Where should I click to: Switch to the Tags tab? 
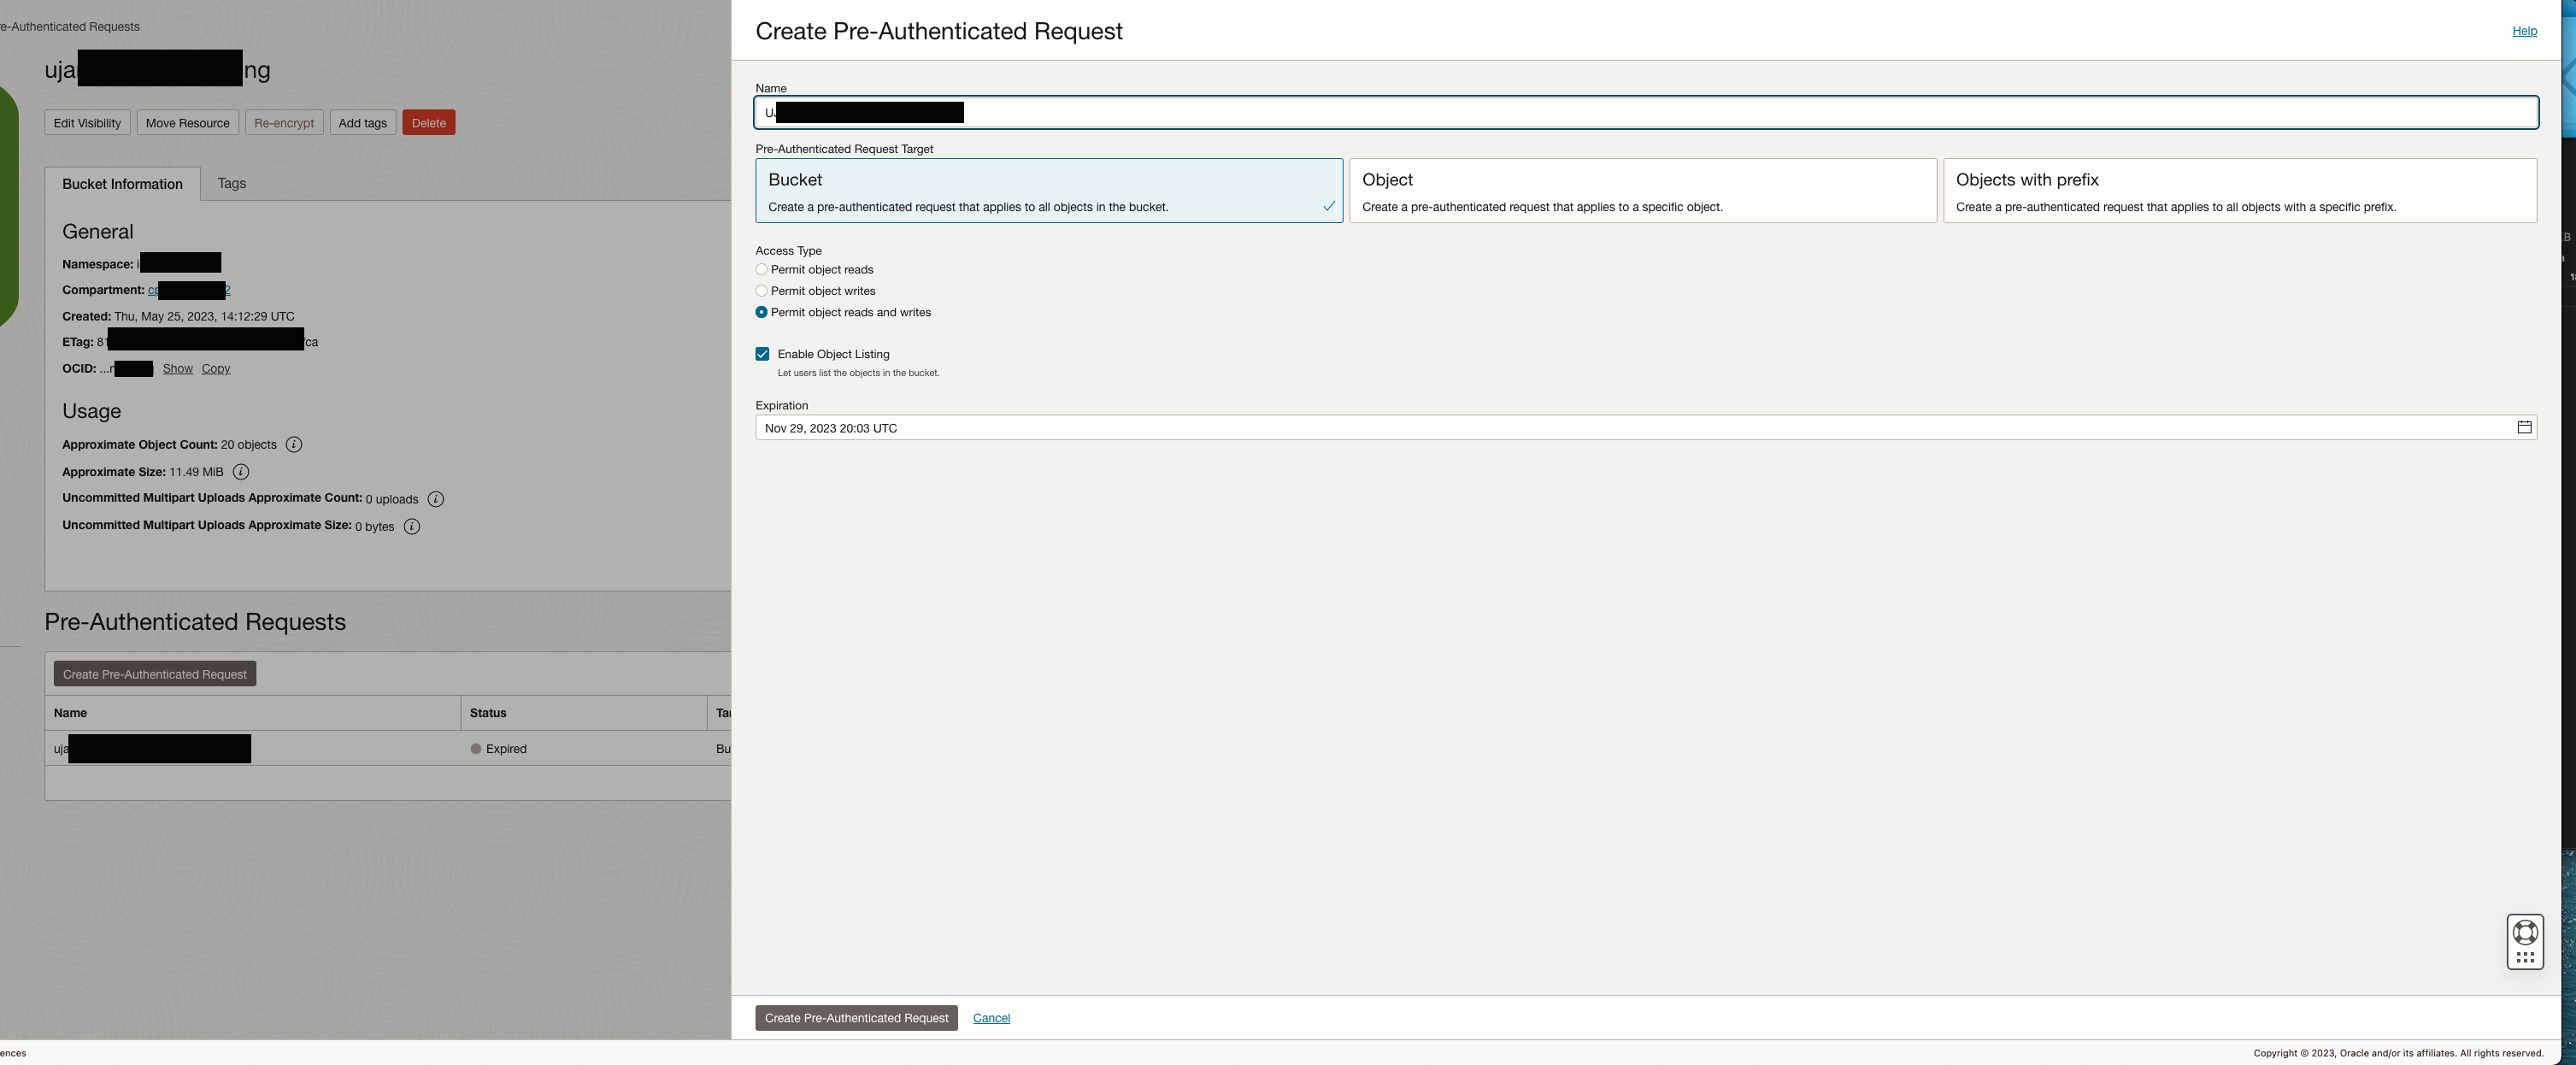click(x=231, y=183)
